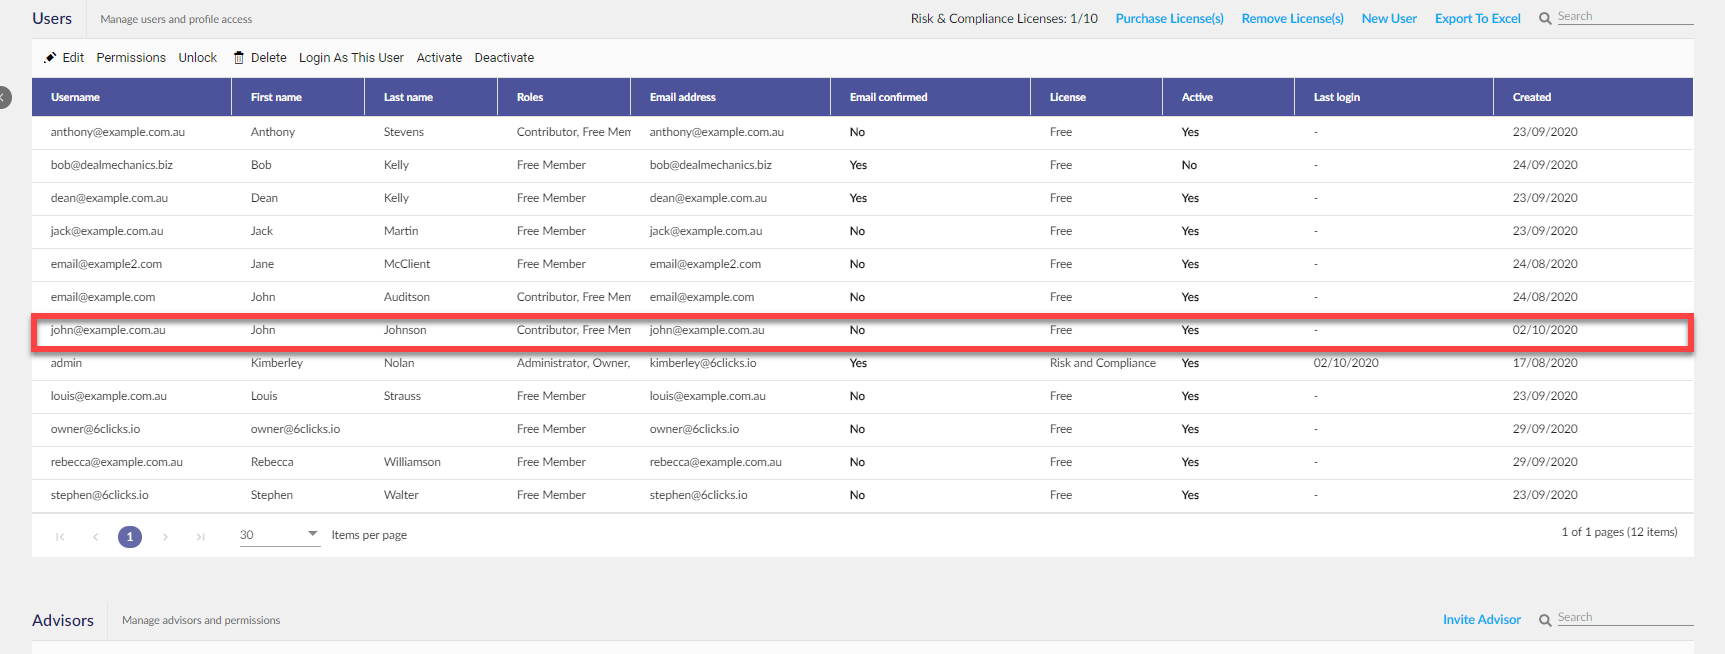Click the Administrator, Owner roles cell

(x=574, y=363)
